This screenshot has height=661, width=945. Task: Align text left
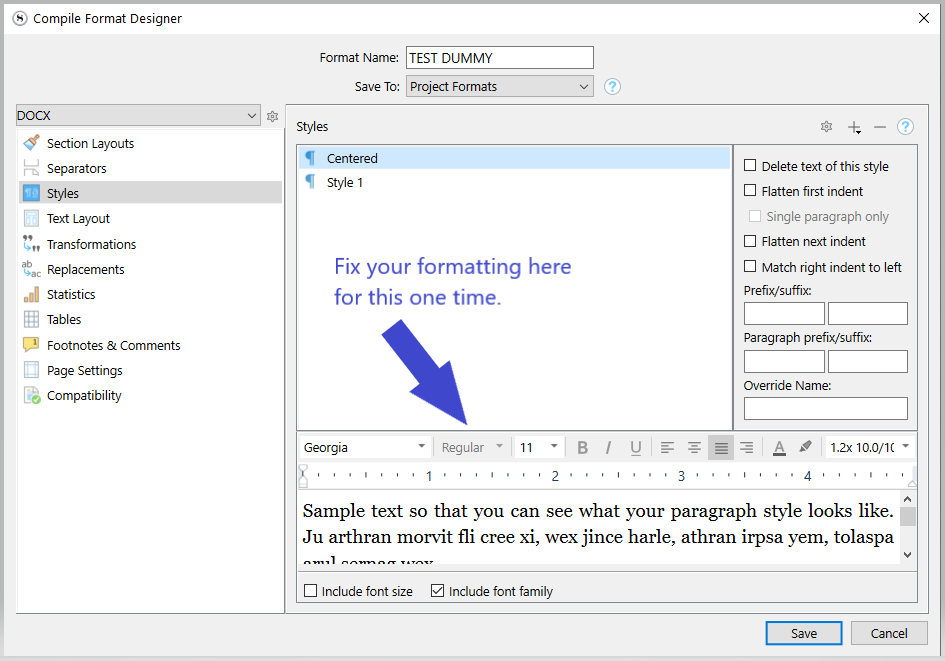click(x=667, y=447)
